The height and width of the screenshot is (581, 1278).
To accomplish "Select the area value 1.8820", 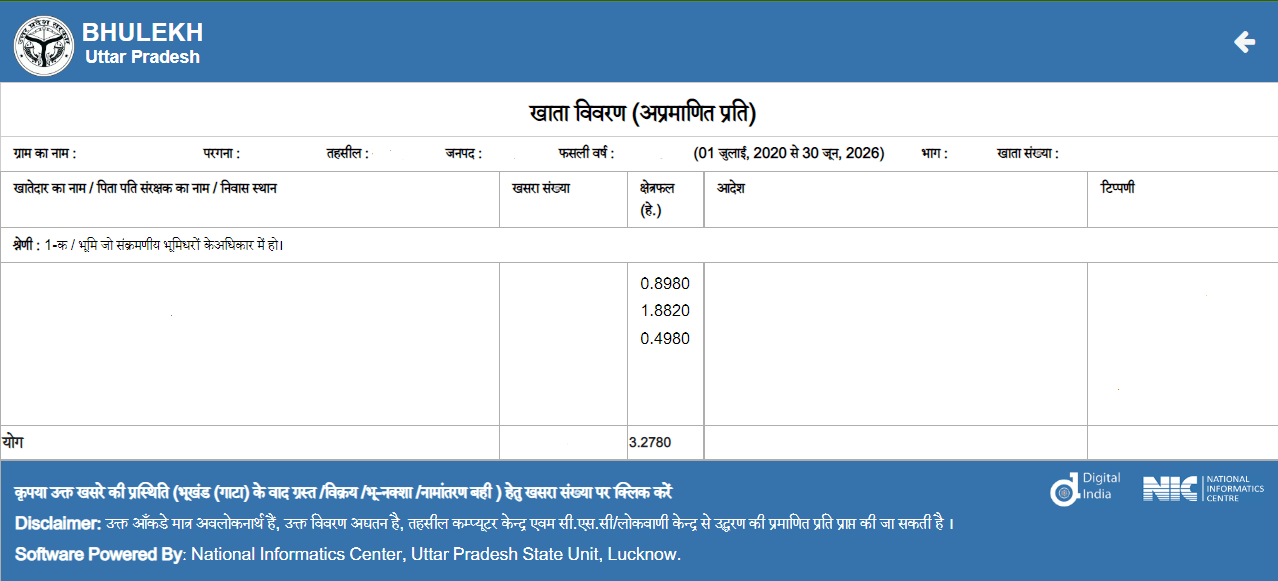I will coord(665,311).
